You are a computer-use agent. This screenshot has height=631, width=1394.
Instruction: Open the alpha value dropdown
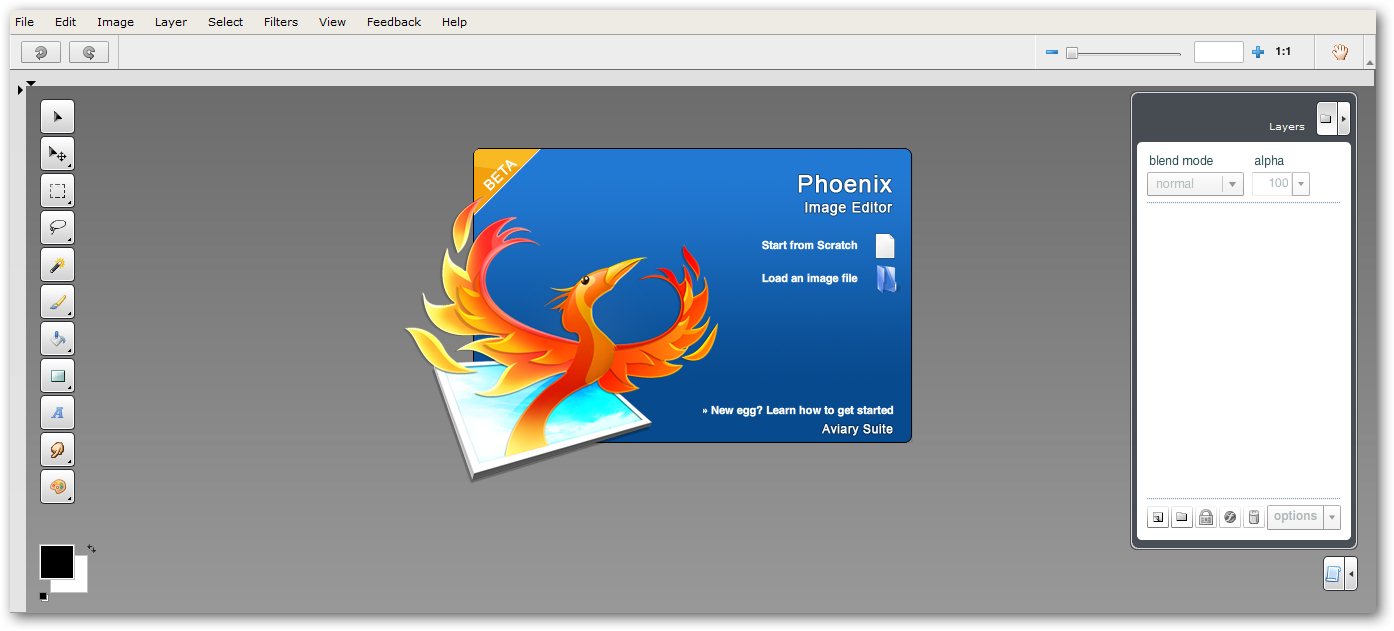(x=1301, y=184)
